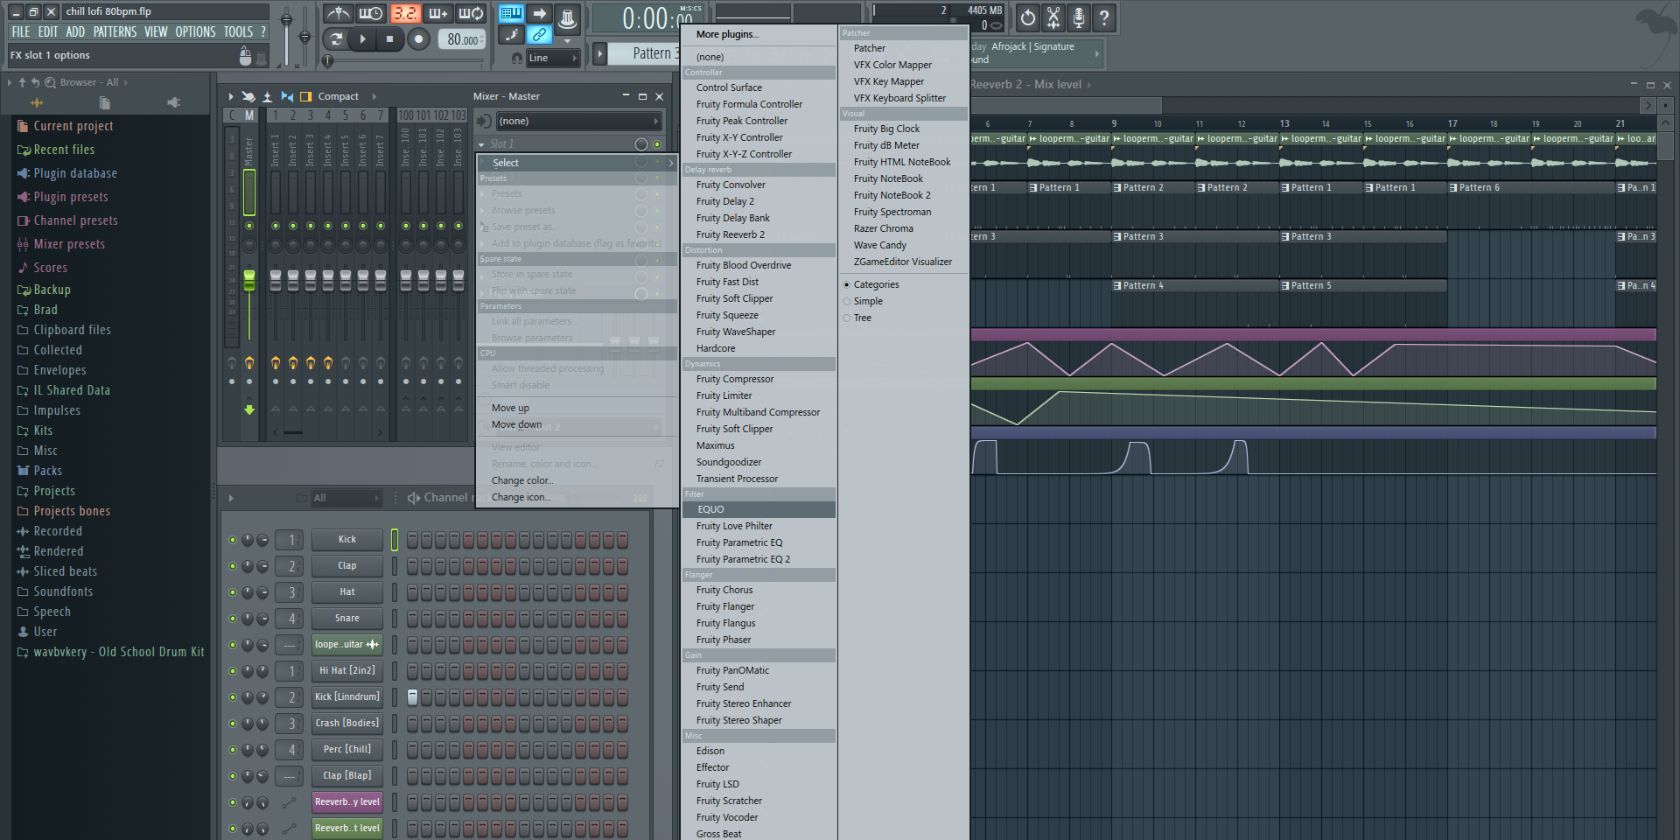The height and width of the screenshot is (840, 1680).
Task: Open Select submenu in slot menu
Action: [x=577, y=163]
